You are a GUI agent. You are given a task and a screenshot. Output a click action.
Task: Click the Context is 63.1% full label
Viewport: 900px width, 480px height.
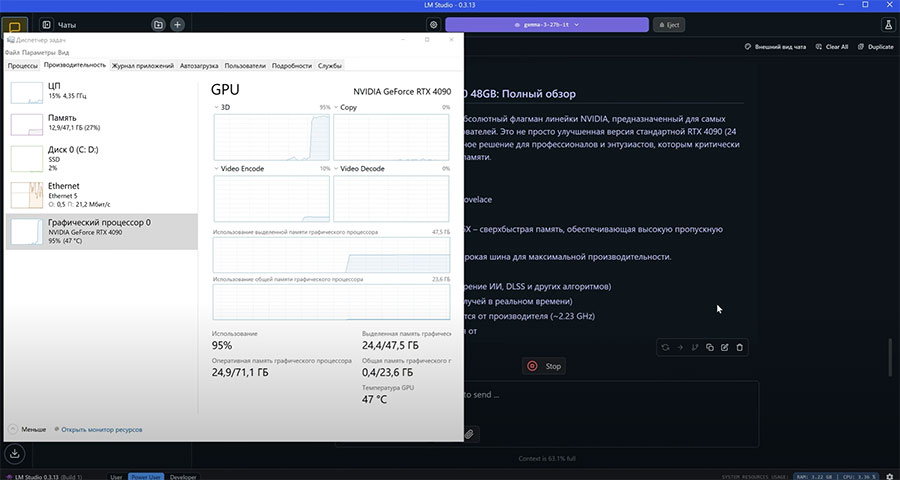[548, 459]
